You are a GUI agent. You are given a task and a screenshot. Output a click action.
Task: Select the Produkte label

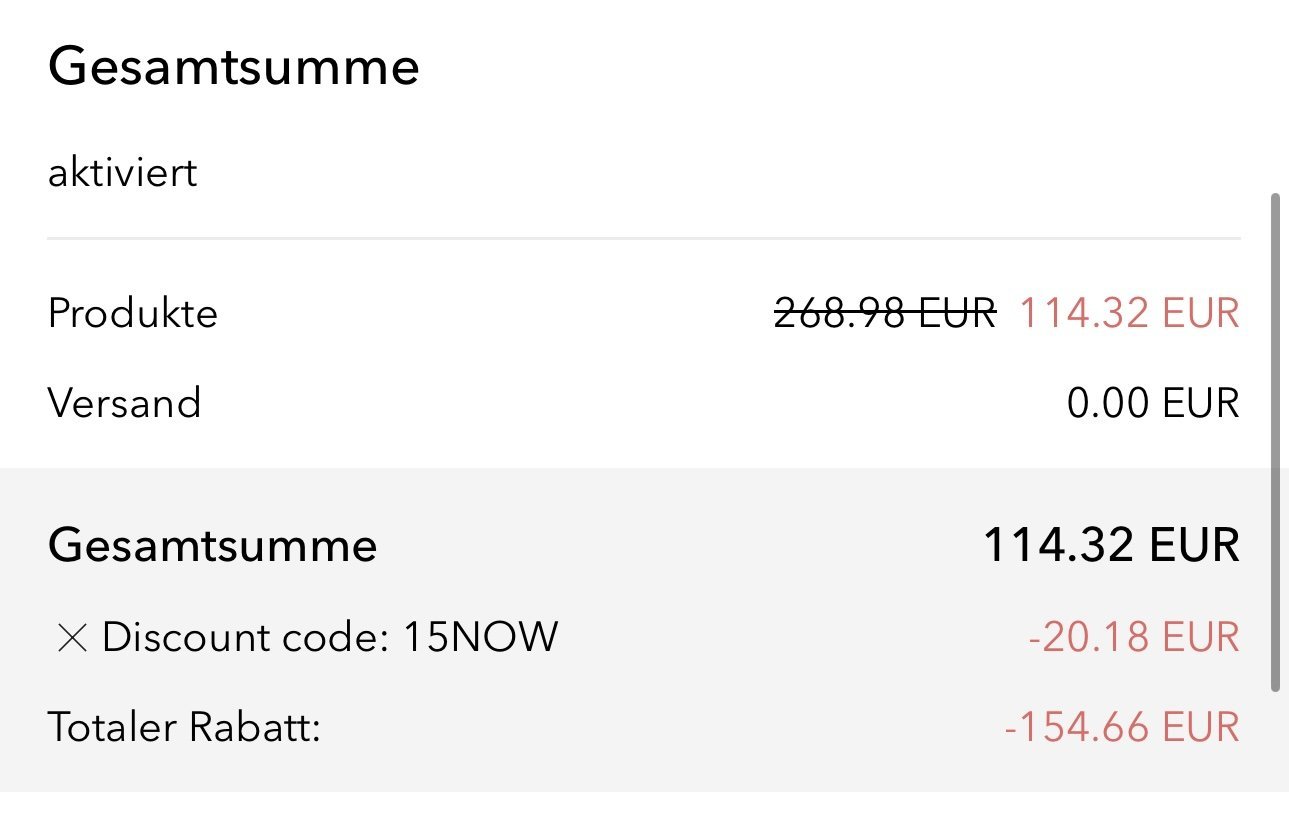pos(133,314)
